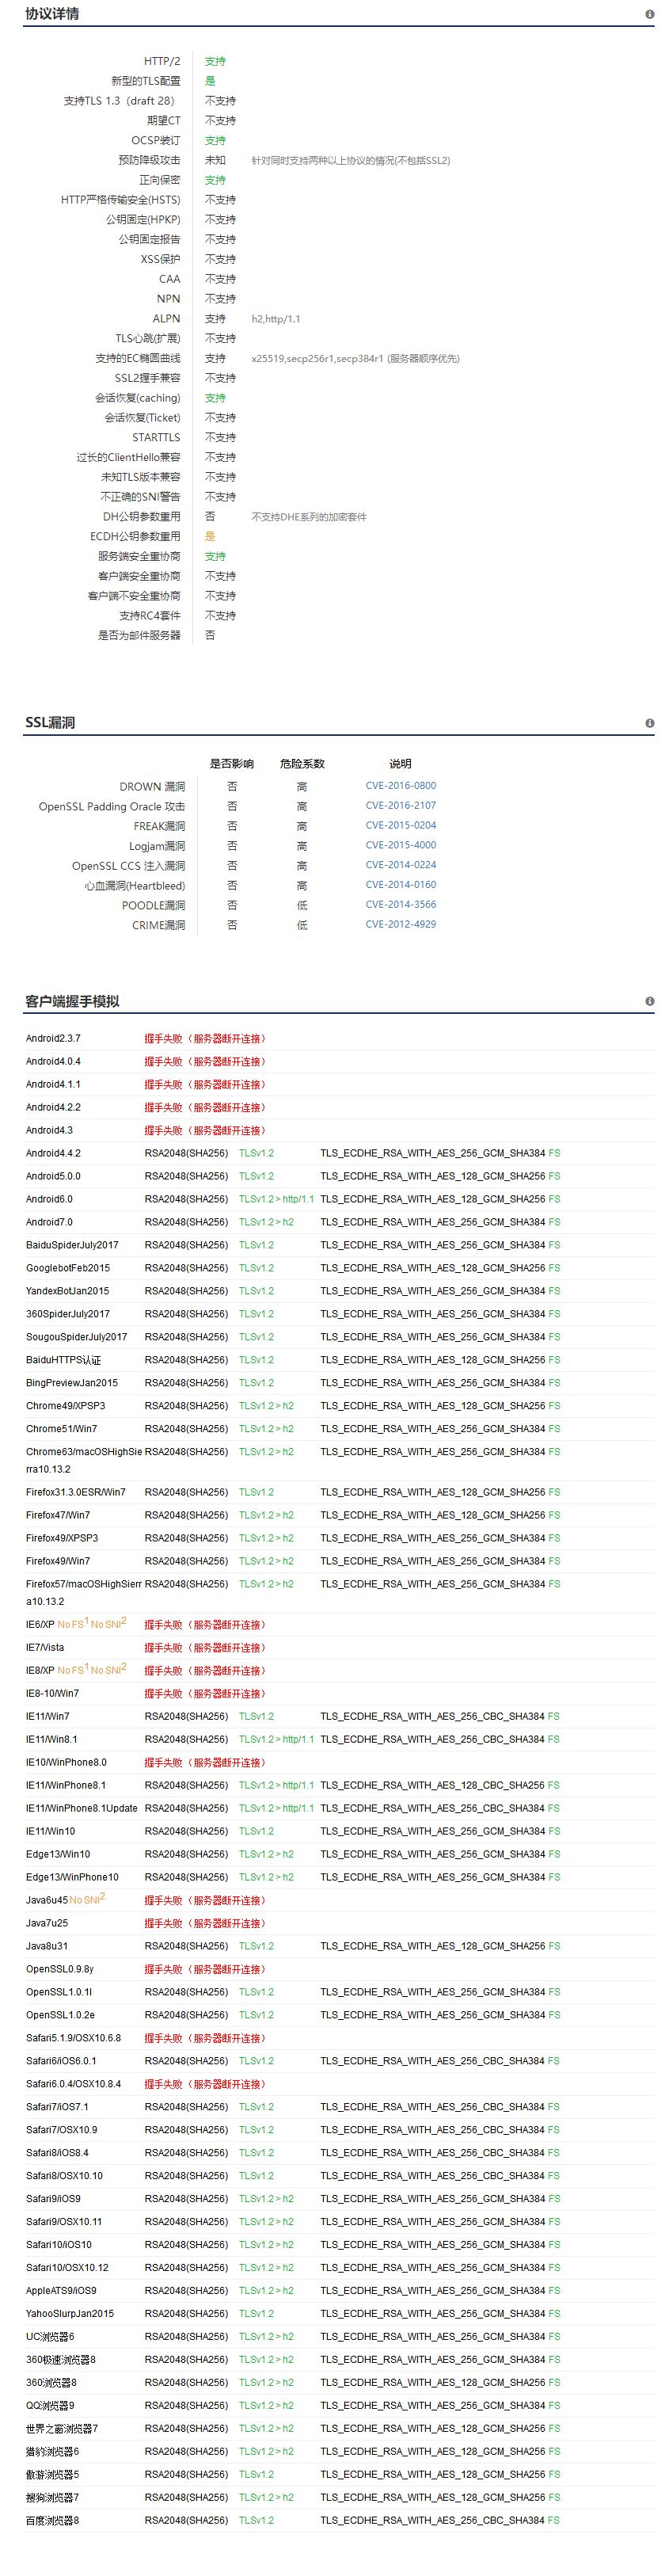Click the UC浏览器6 client name
Image resolution: width=665 pixels, height=2576 pixels.
tap(50, 2337)
